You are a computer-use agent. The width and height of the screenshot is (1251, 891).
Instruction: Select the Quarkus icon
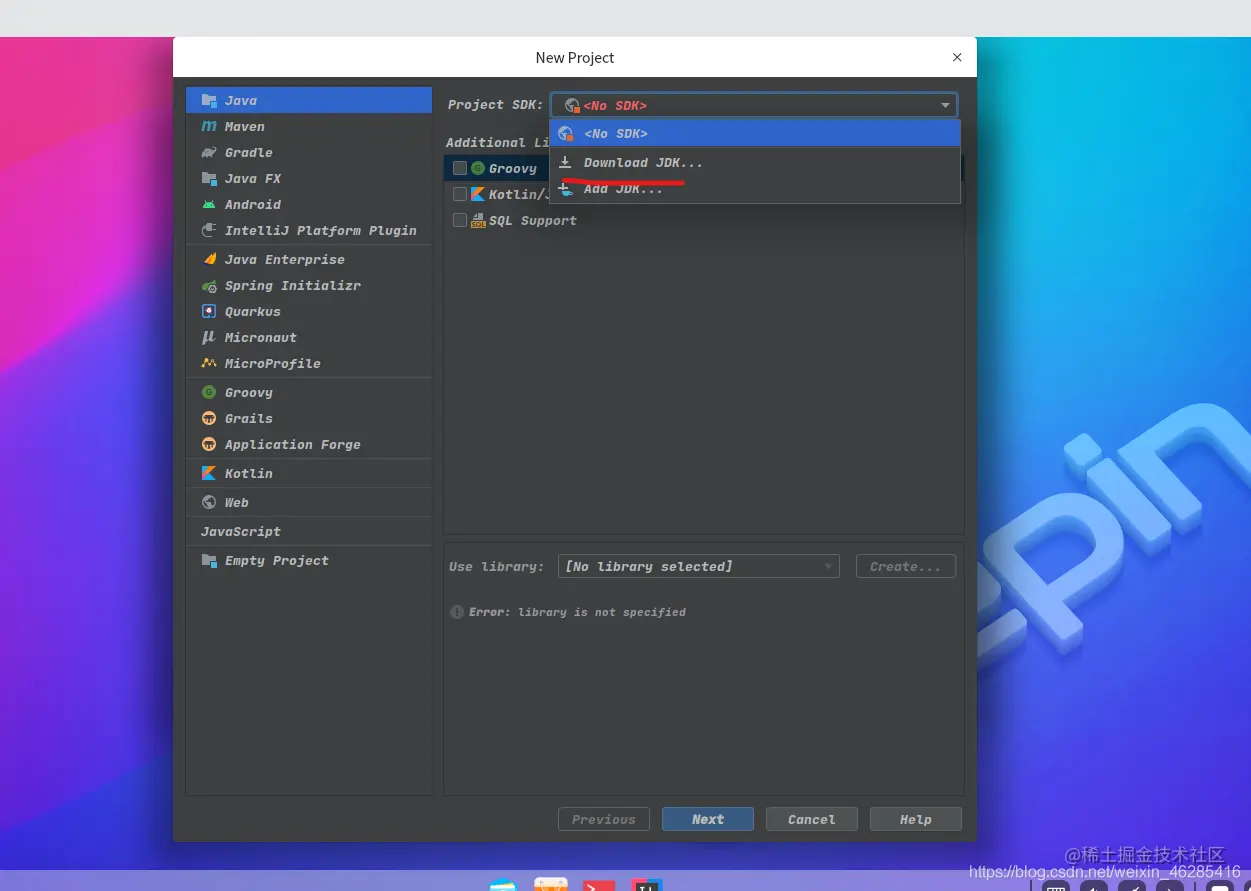209,311
